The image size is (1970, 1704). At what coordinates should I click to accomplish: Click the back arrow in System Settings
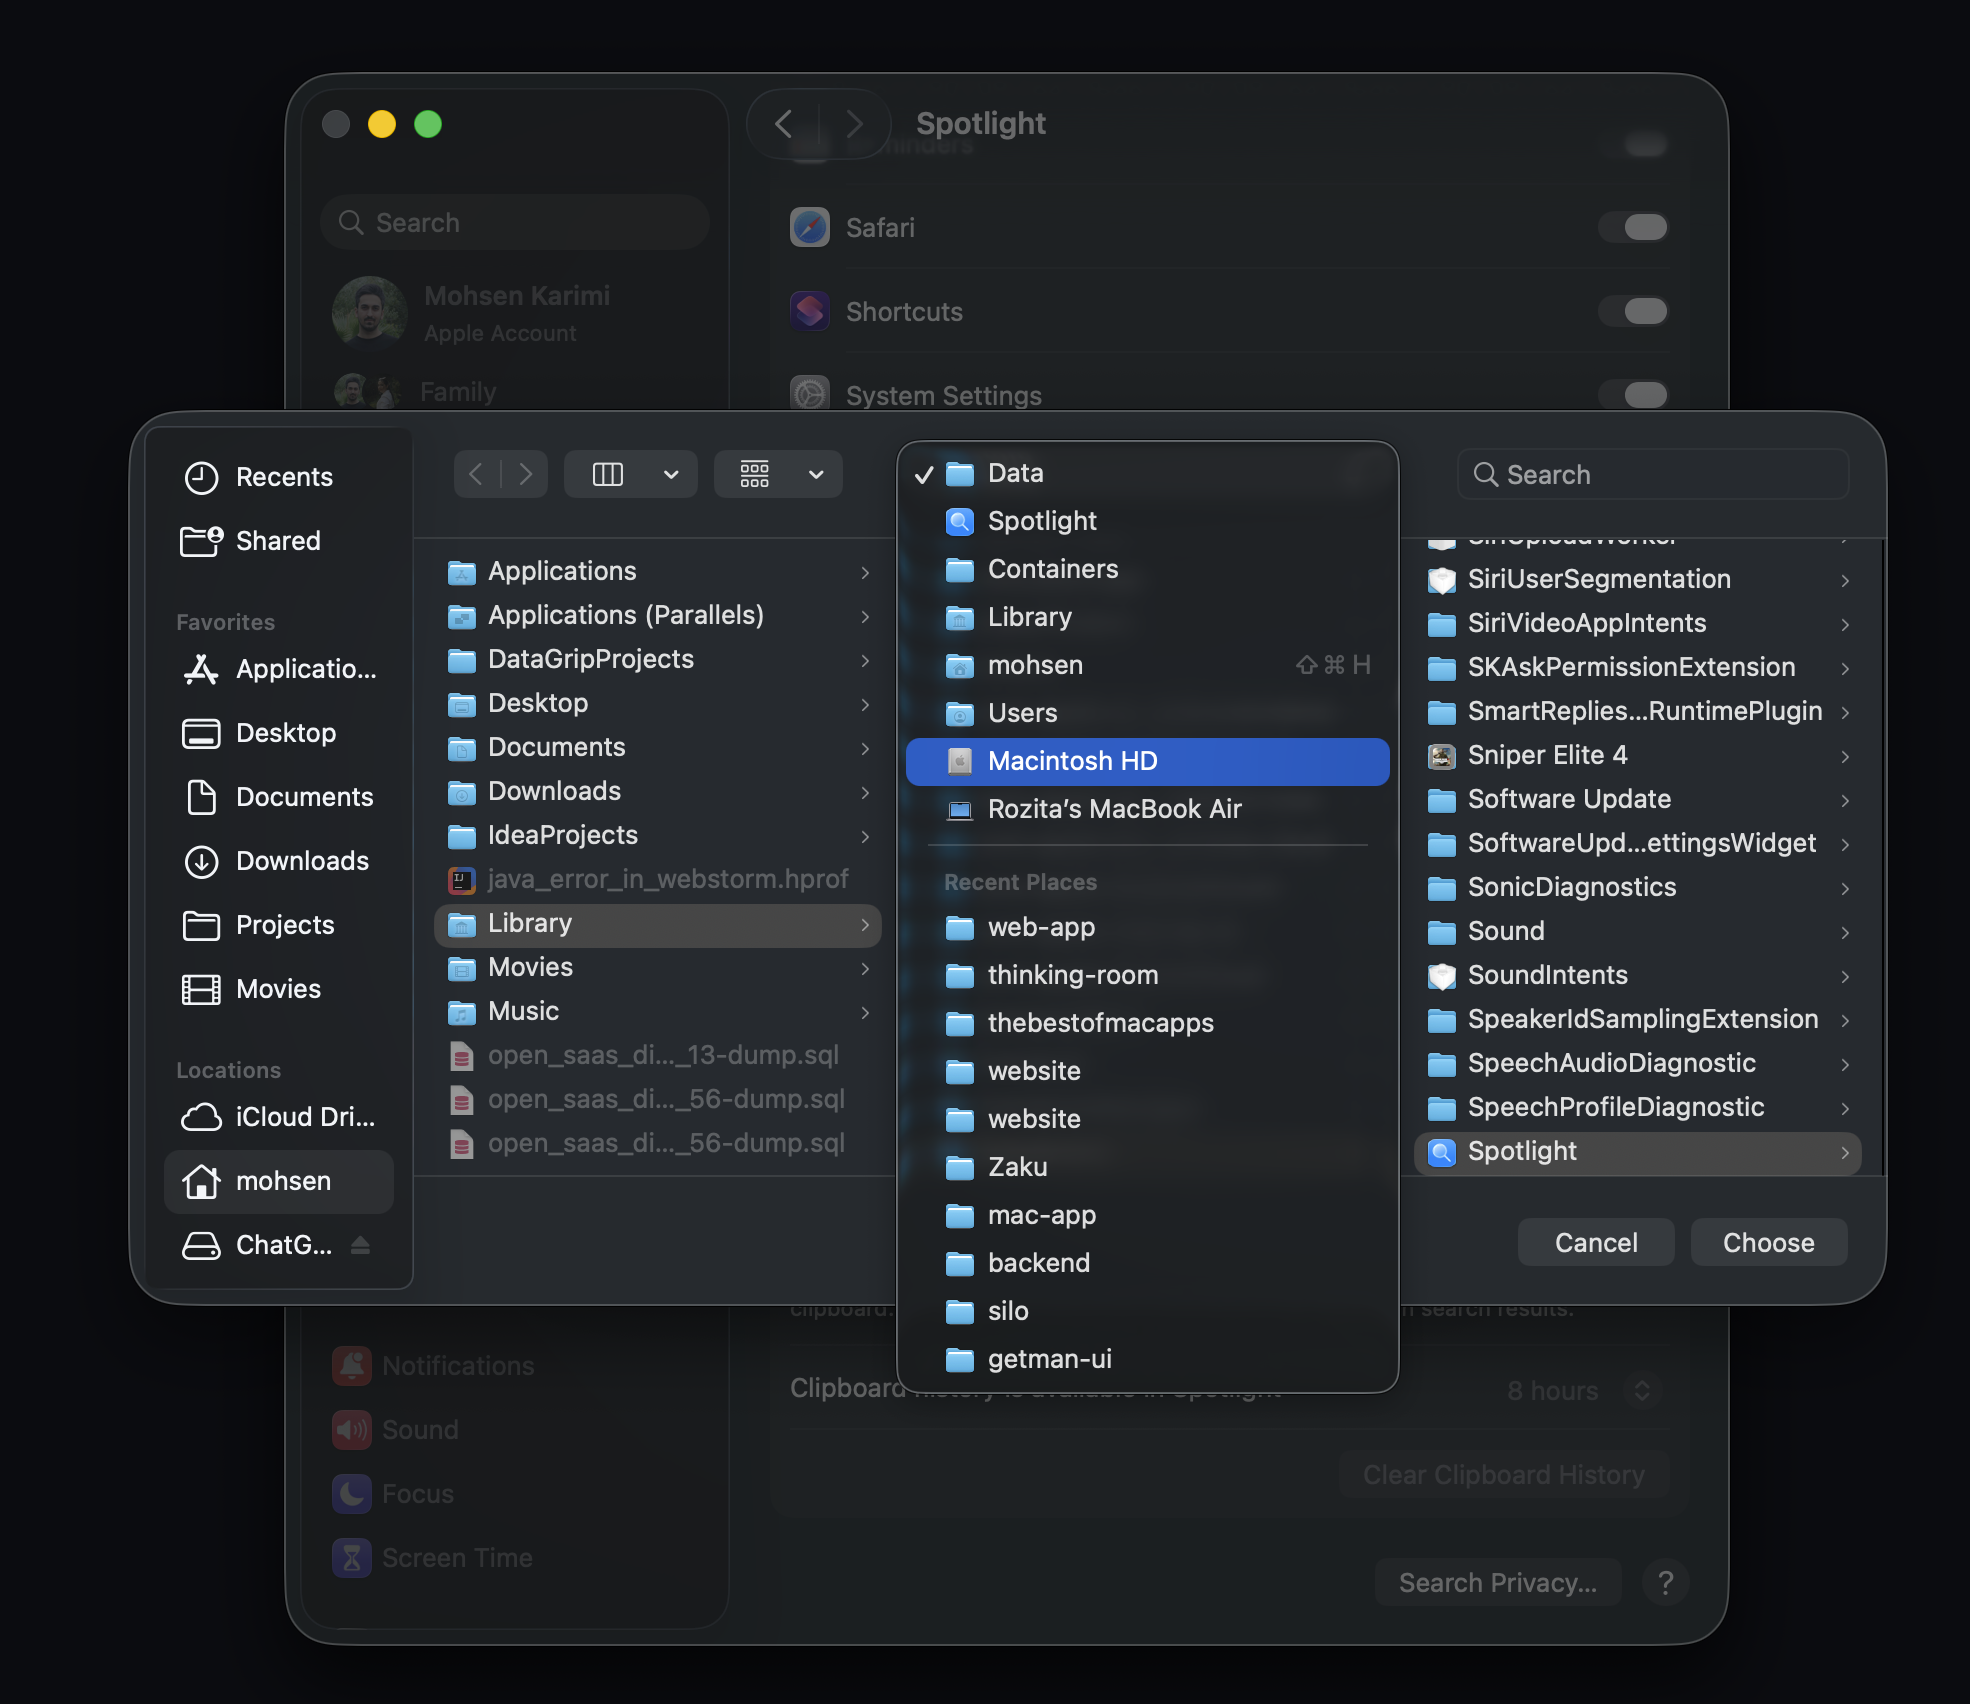pos(784,124)
